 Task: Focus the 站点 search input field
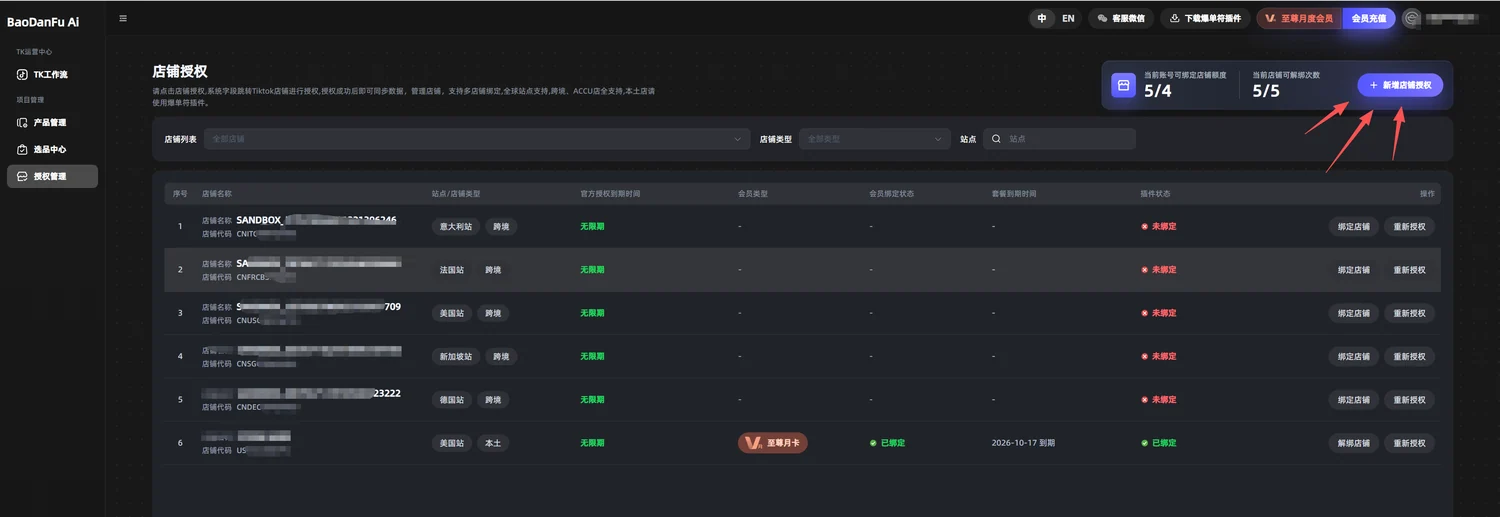click(x=1059, y=139)
